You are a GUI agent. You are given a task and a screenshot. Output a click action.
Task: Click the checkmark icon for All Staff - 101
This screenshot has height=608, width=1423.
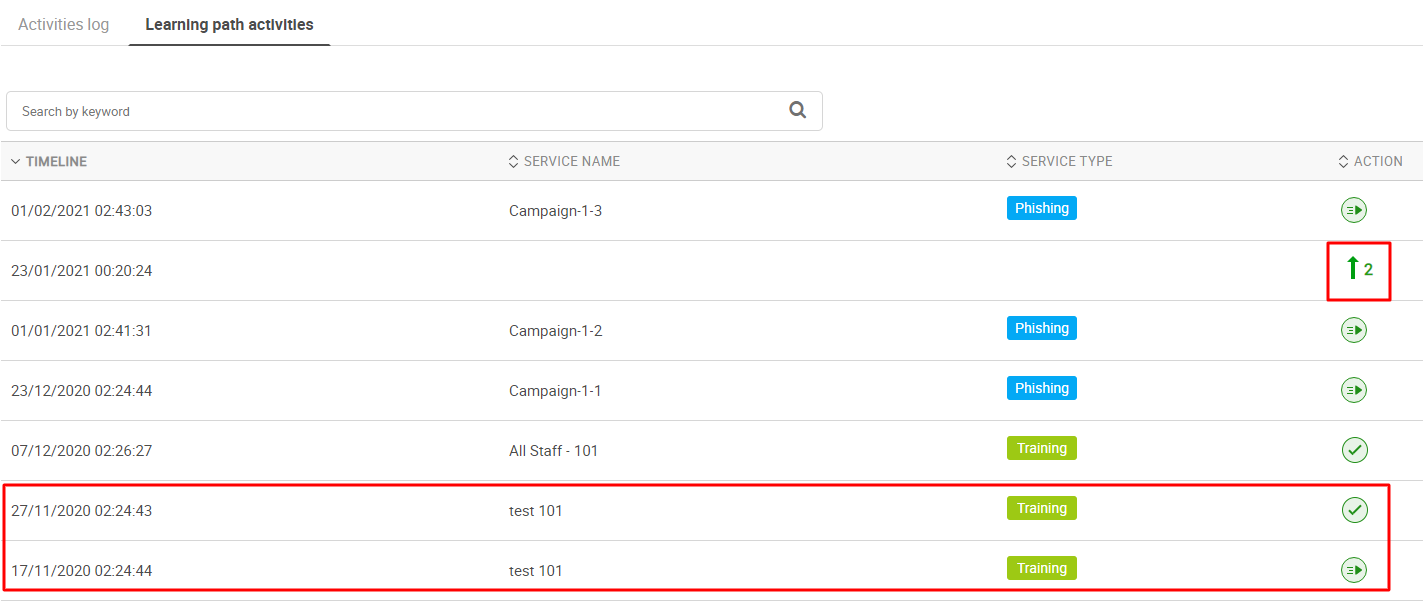(x=1354, y=450)
